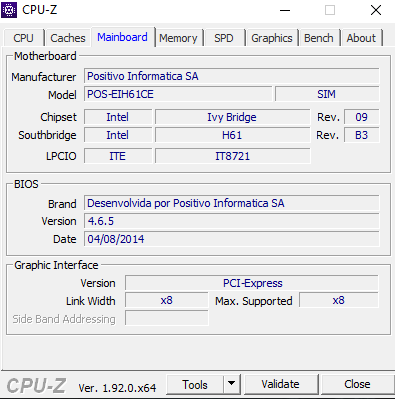Open the Tools dropdown arrow

[x=231, y=384]
